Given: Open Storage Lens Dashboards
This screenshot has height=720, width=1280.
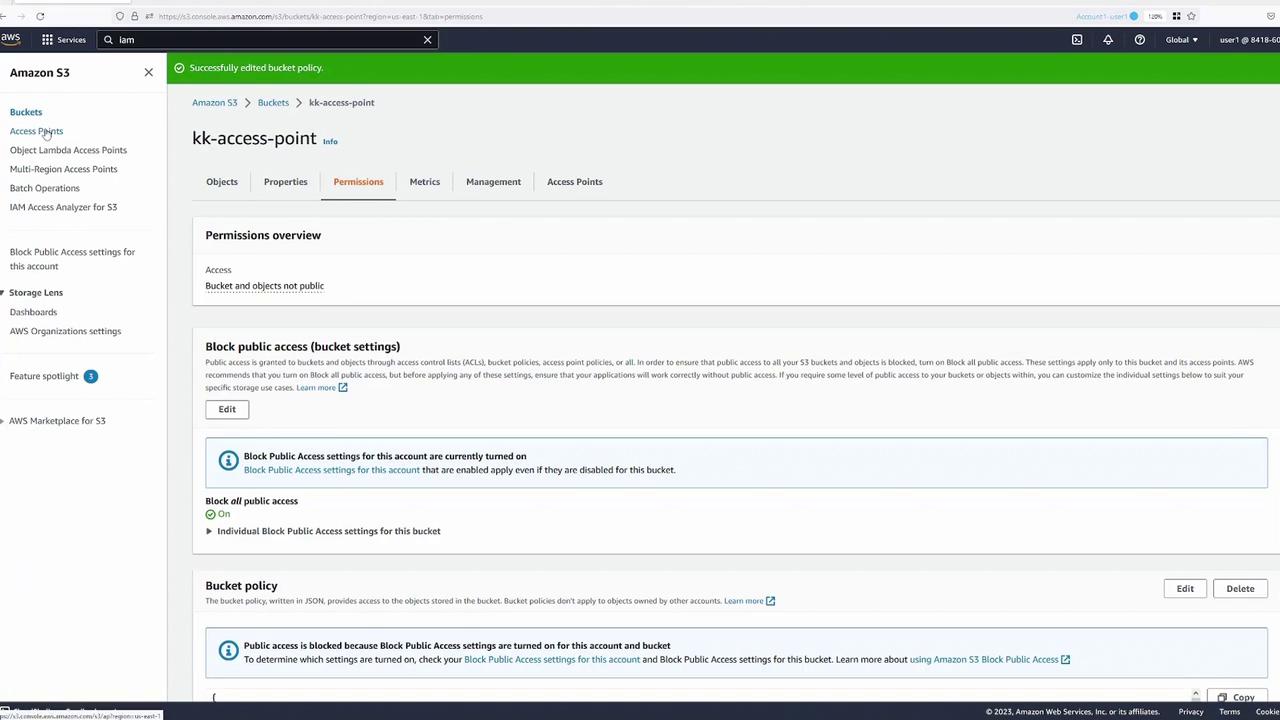Looking at the screenshot, I should pos(33,312).
